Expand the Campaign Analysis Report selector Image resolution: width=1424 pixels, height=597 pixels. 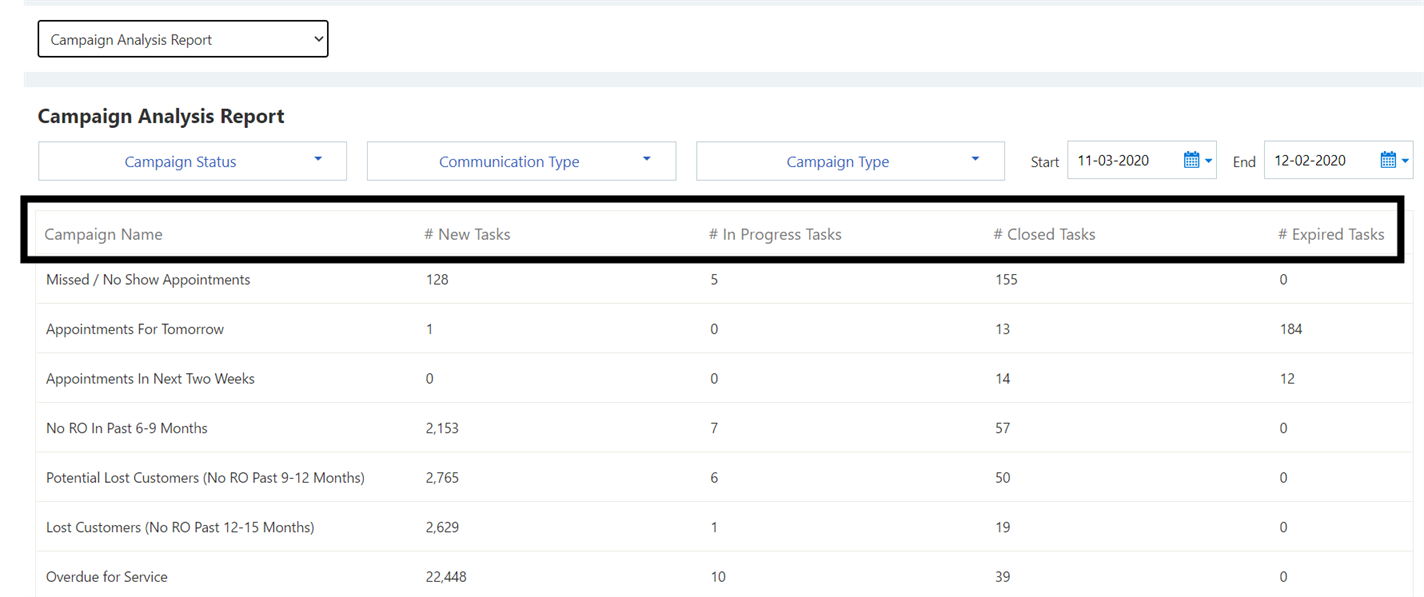183,40
